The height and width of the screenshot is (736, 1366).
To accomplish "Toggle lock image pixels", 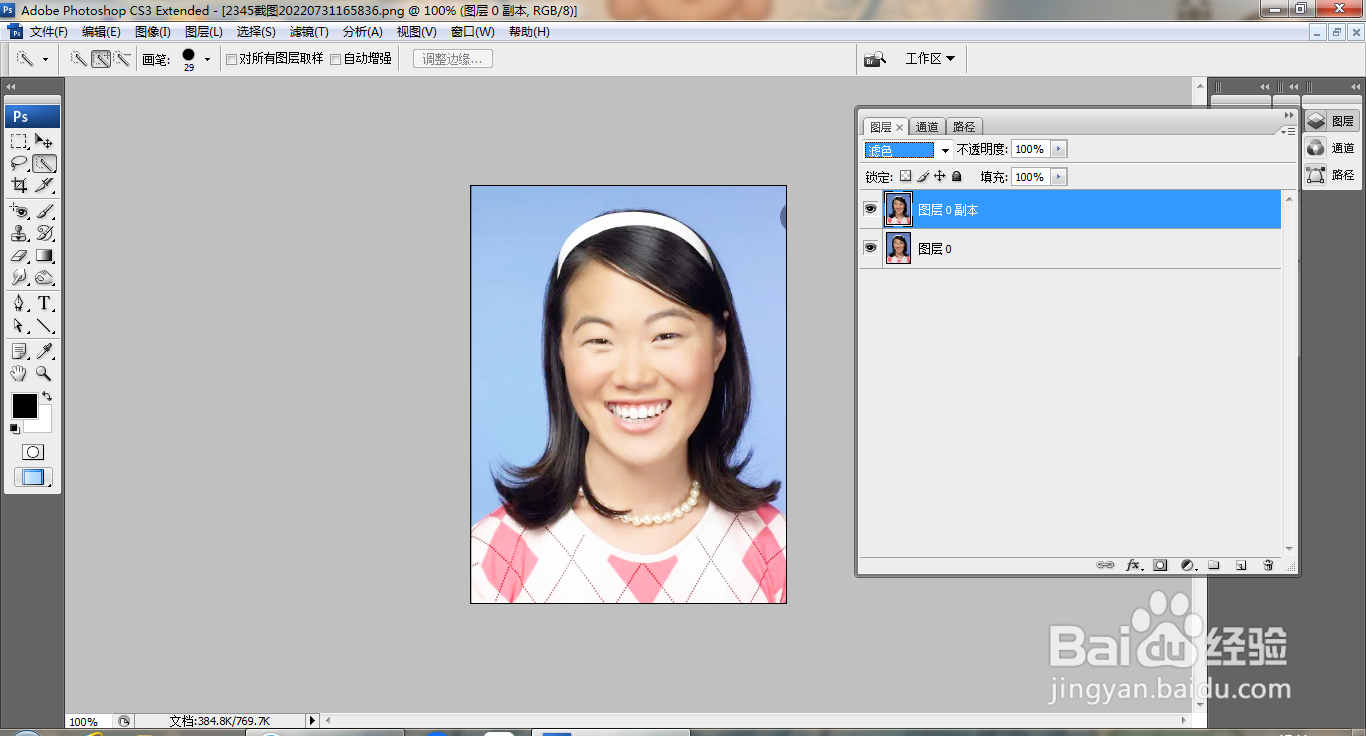I will click(x=923, y=176).
